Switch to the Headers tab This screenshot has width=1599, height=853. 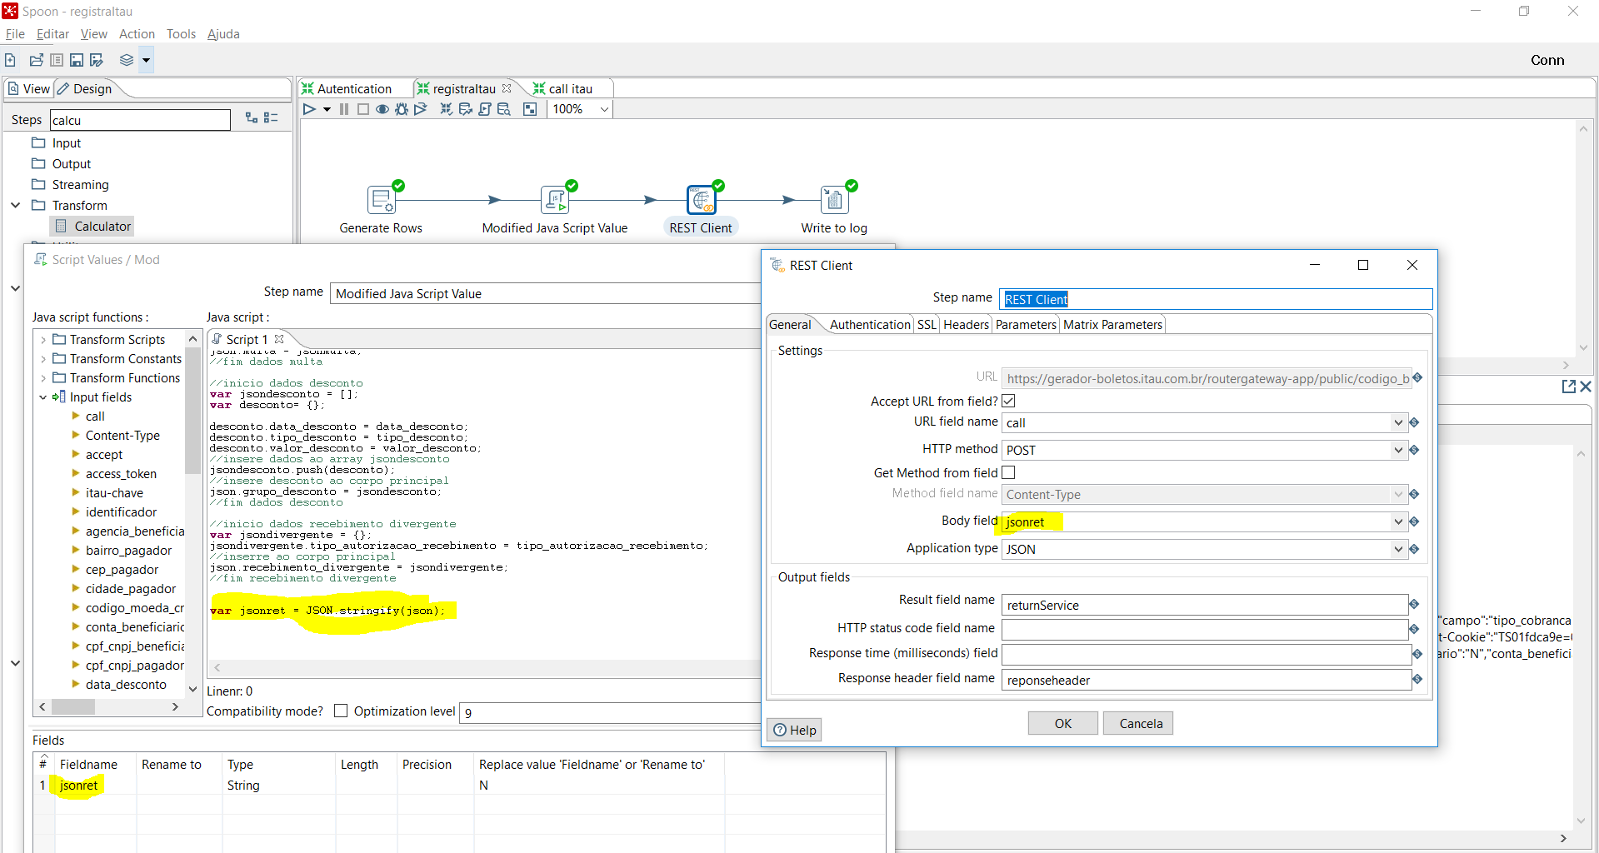point(965,325)
